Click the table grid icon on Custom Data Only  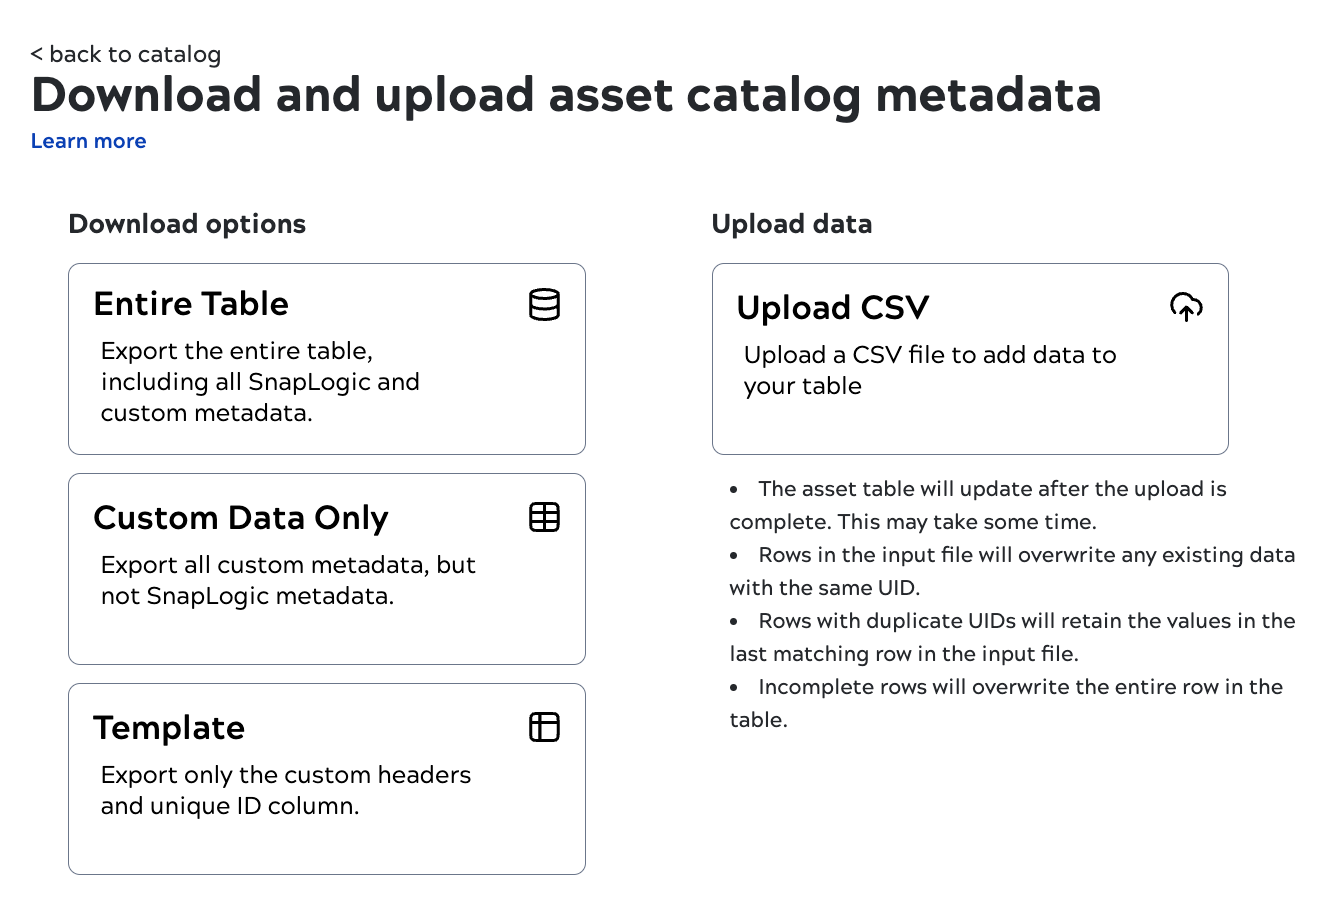(x=544, y=517)
